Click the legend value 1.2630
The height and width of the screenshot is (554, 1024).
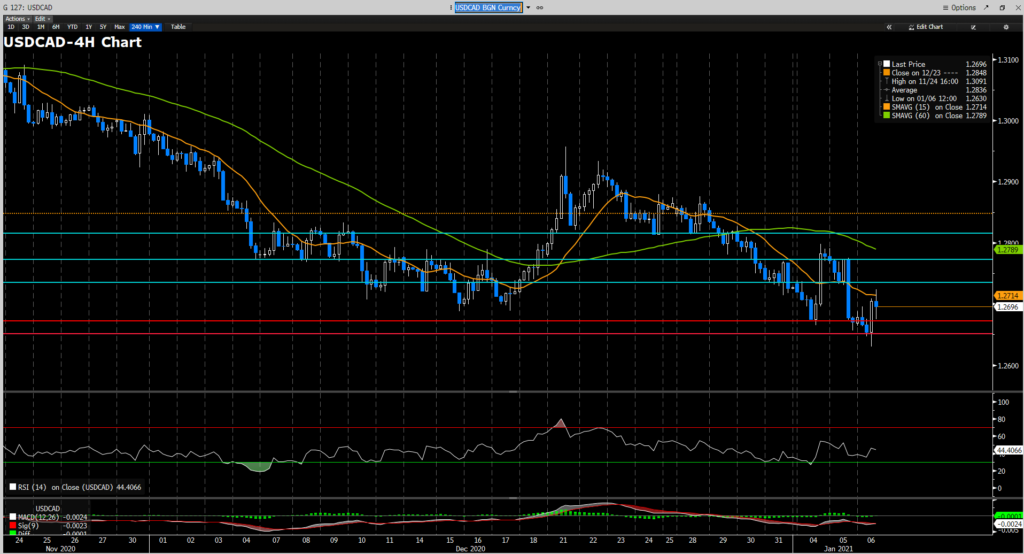[x=976, y=98]
